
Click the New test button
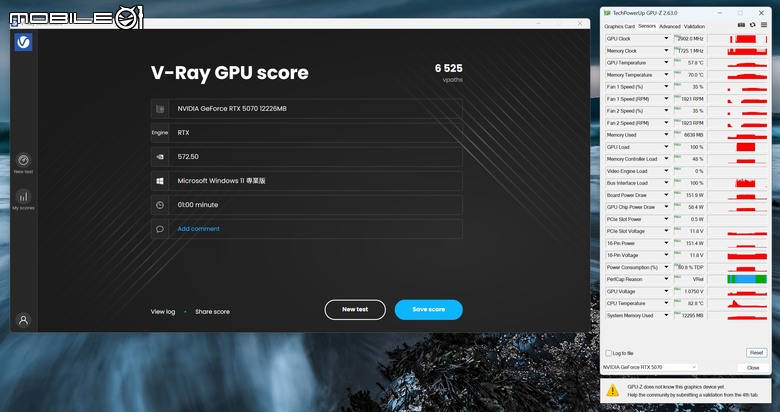[x=355, y=309]
